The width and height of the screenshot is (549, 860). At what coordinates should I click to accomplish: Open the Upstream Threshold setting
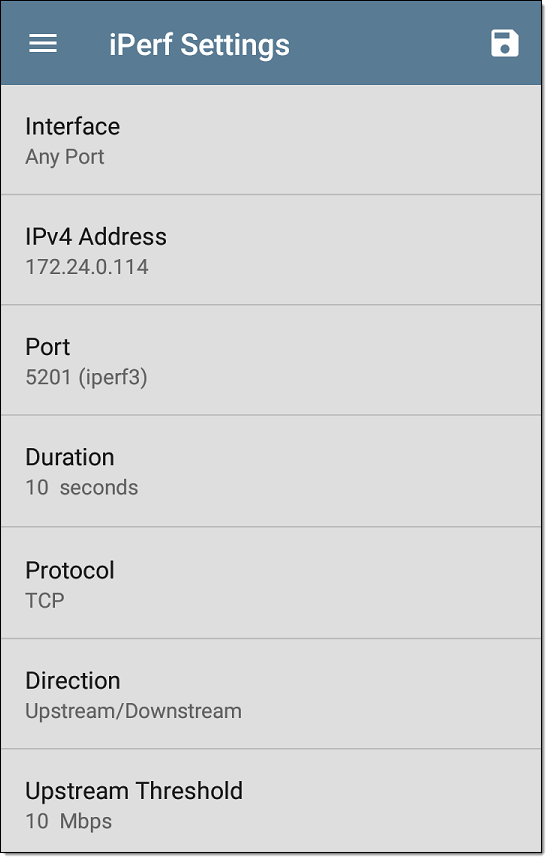271,801
